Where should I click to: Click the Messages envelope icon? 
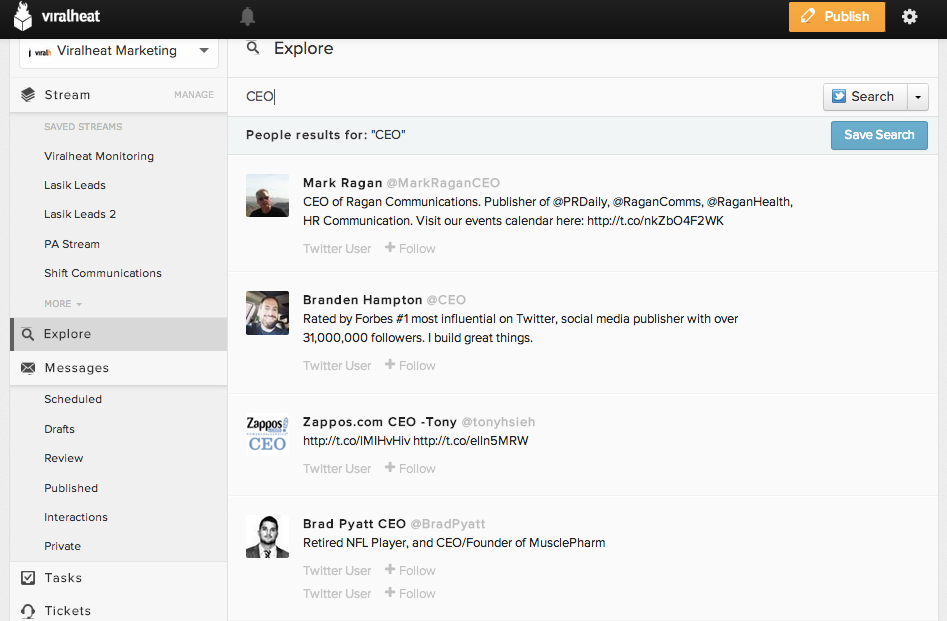28,368
